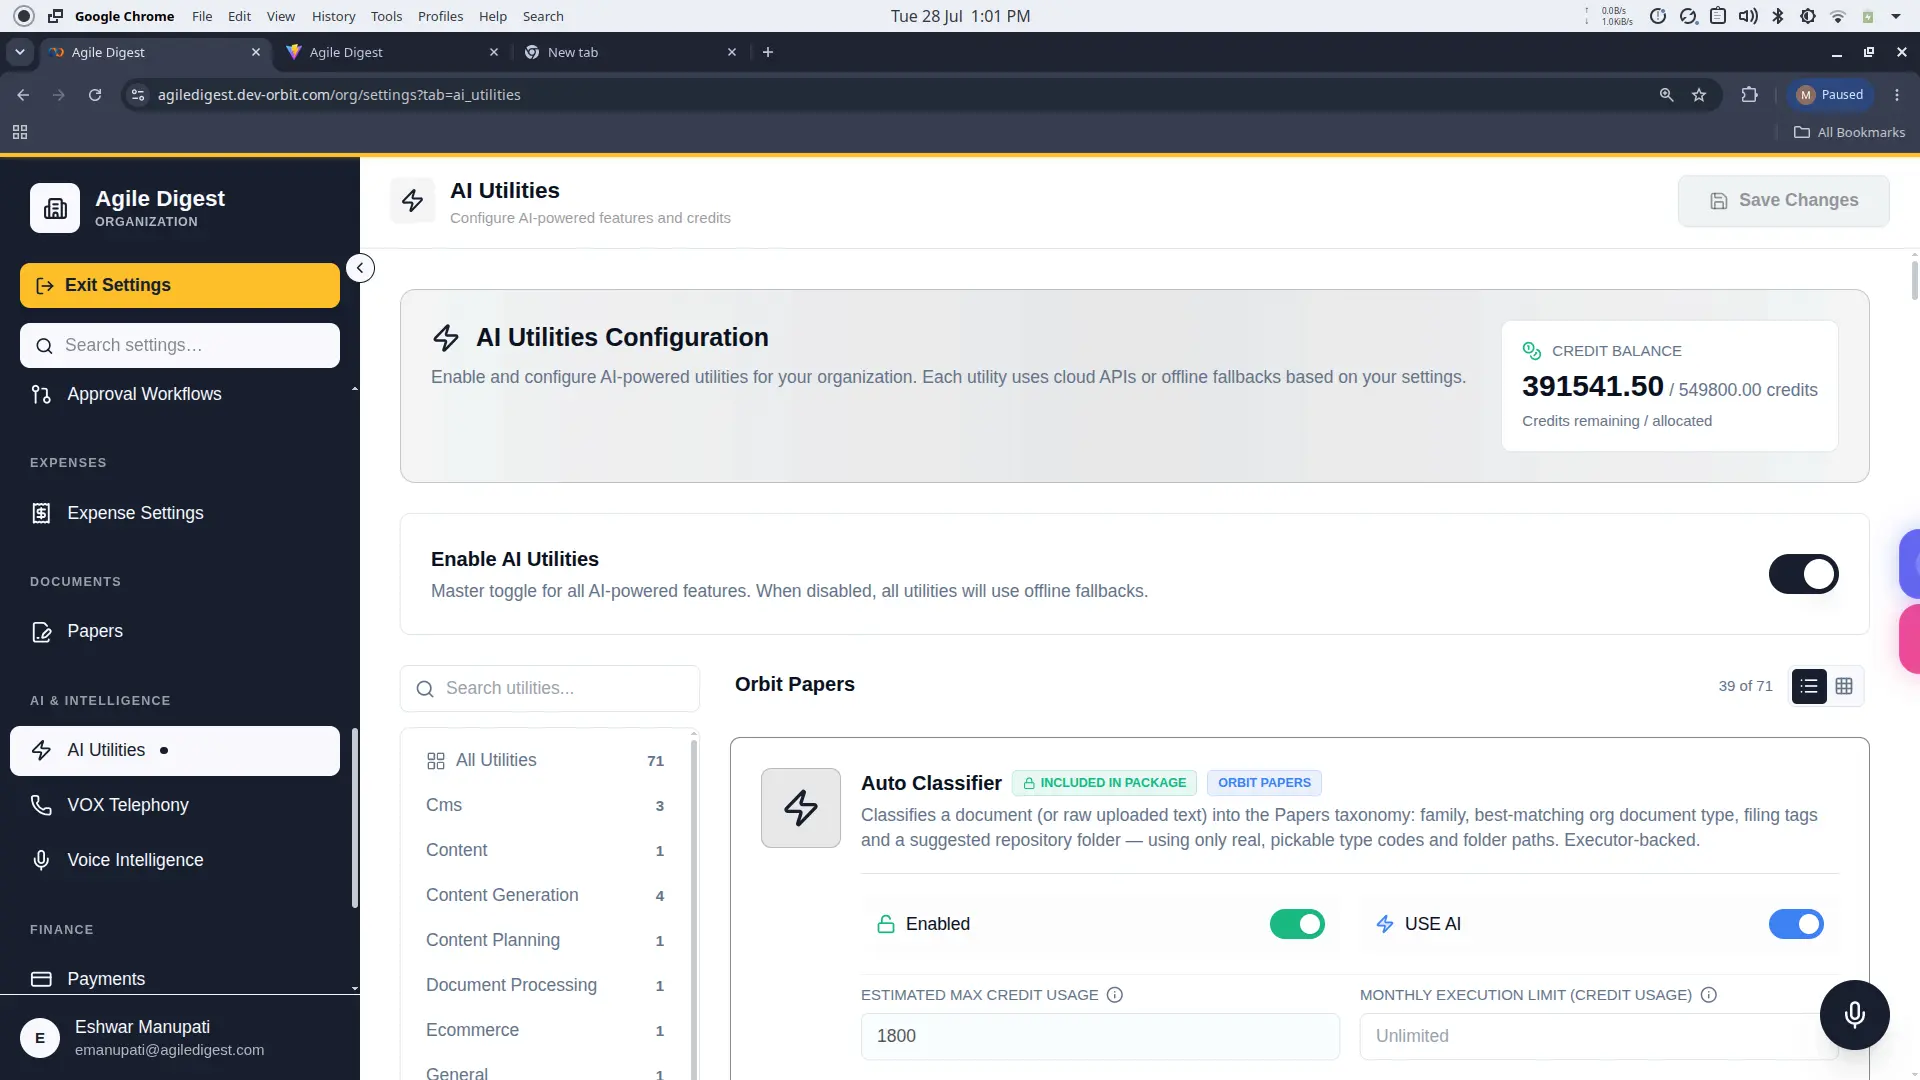Click the ORBIT PAPERS tag badge
The height and width of the screenshot is (1080, 1920).
(1264, 783)
